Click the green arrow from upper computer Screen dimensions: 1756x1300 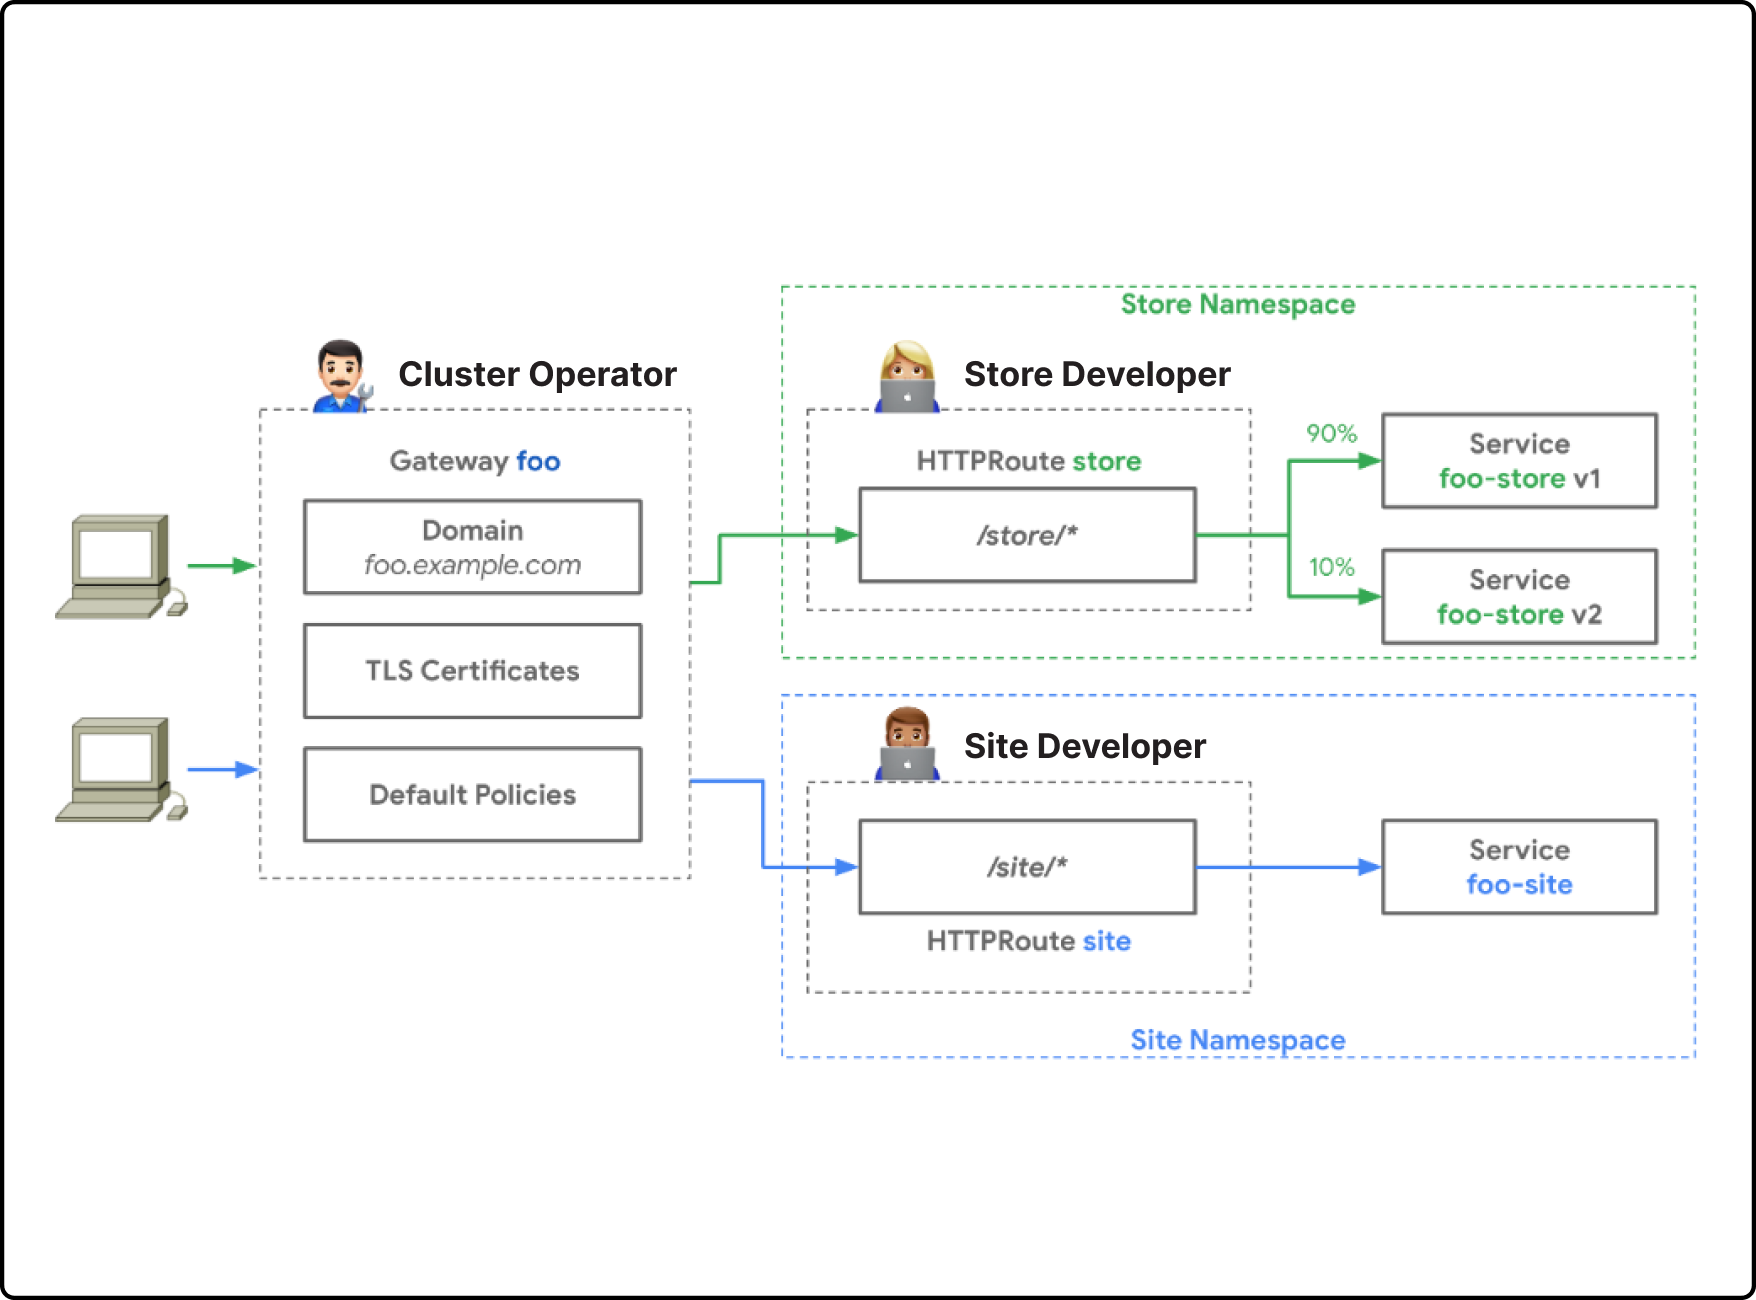[x=222, y=566]
